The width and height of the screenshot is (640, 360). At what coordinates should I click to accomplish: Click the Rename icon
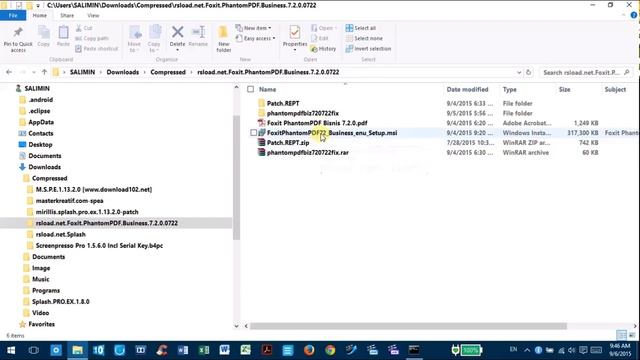[x=198, y=32]
